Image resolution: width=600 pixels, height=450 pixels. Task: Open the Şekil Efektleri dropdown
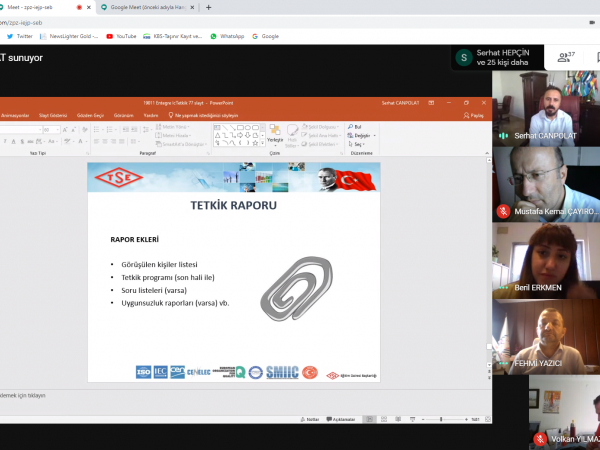click(320, 144)
